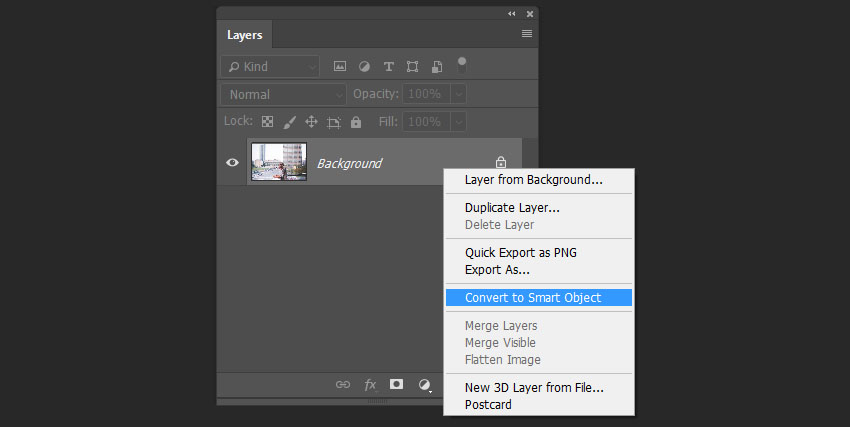Choose Merge Visible menu item

click(539, 342)
